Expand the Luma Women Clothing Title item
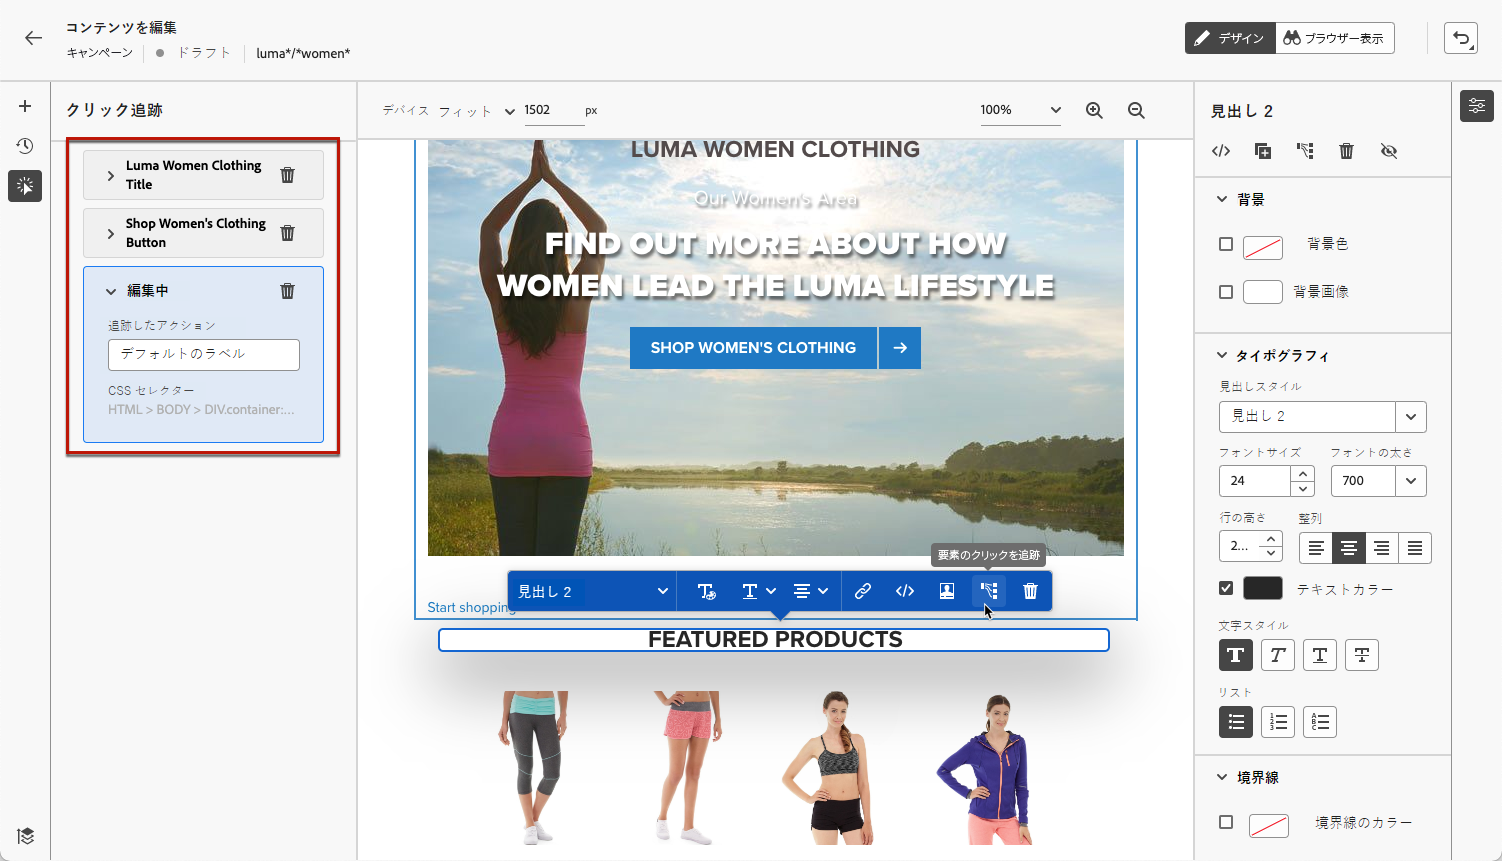Viewport: 1502px width, 861px height. pos(111,175)
